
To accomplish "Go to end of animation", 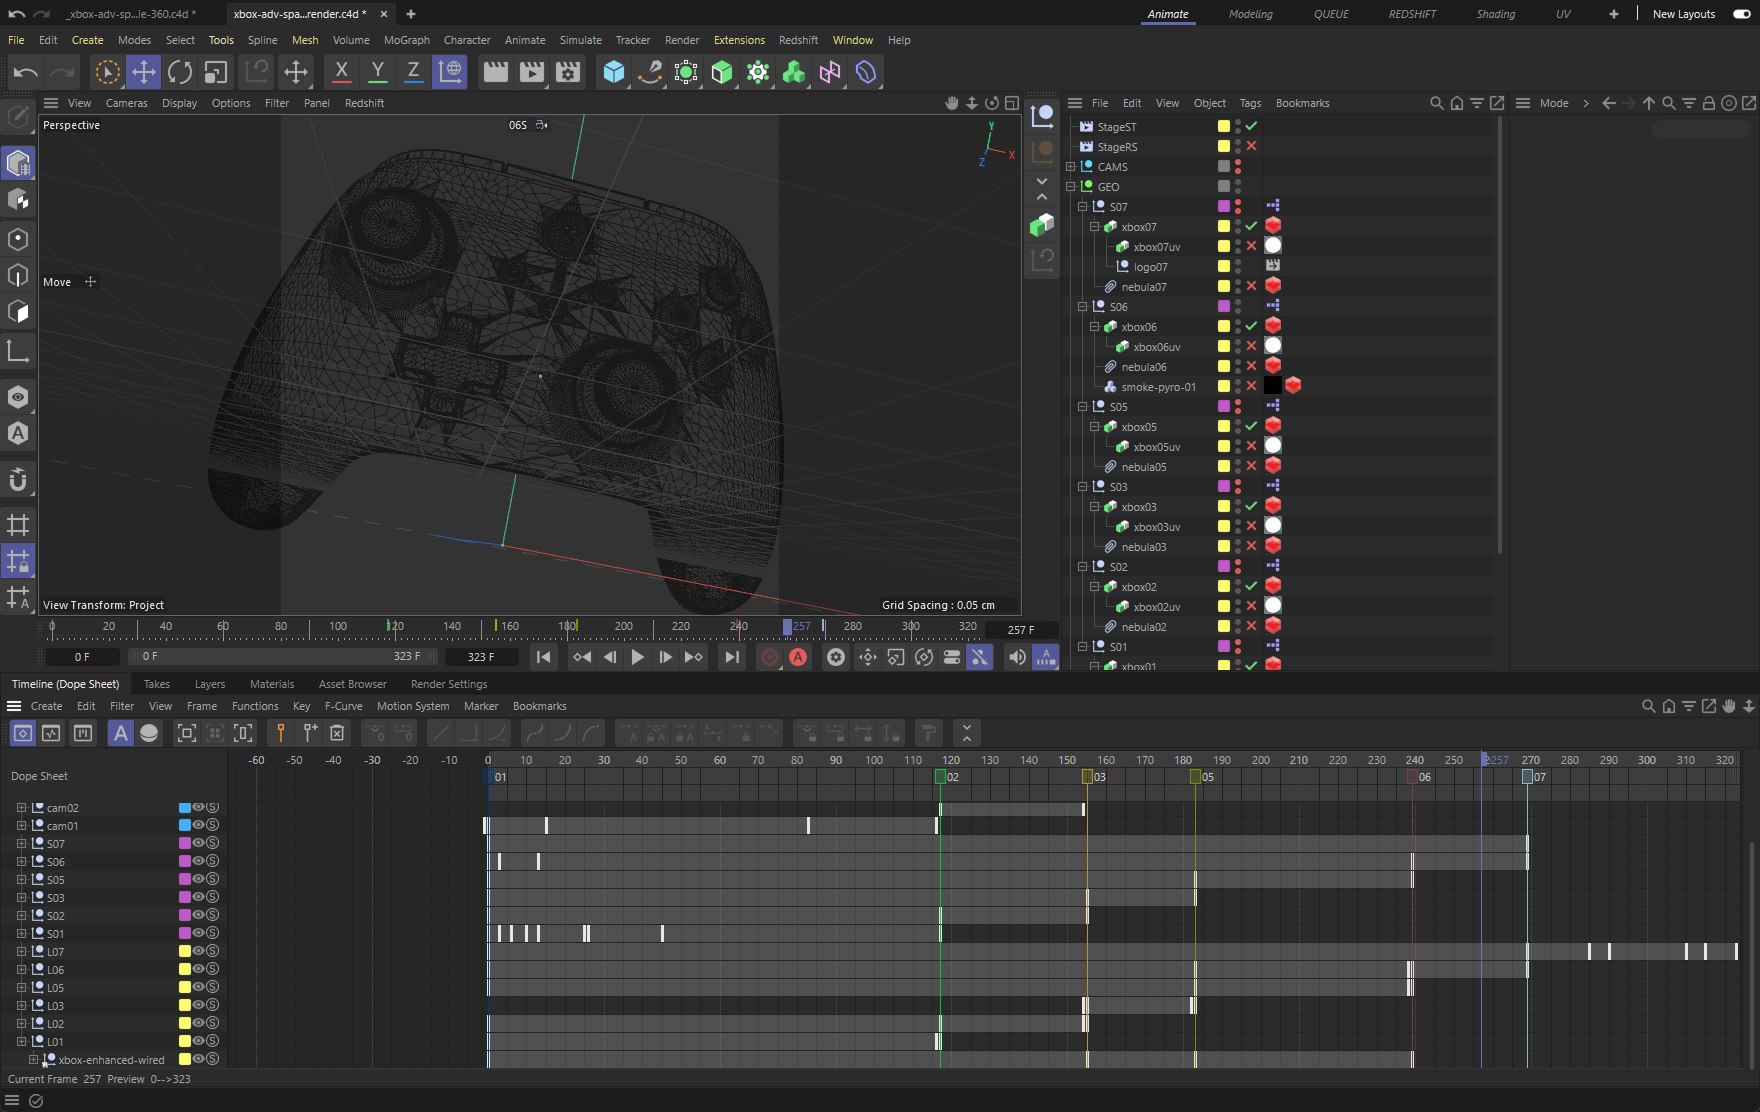I will coord(732,657).
